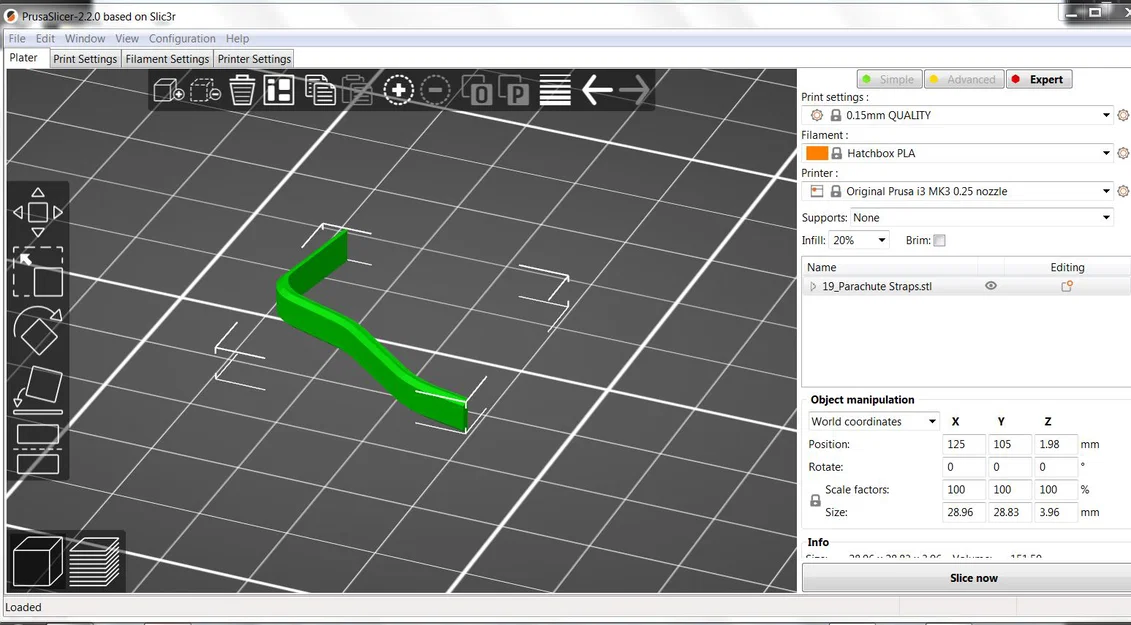
Task: Switch to the Plater tab
Action: [x=24, y=58]
